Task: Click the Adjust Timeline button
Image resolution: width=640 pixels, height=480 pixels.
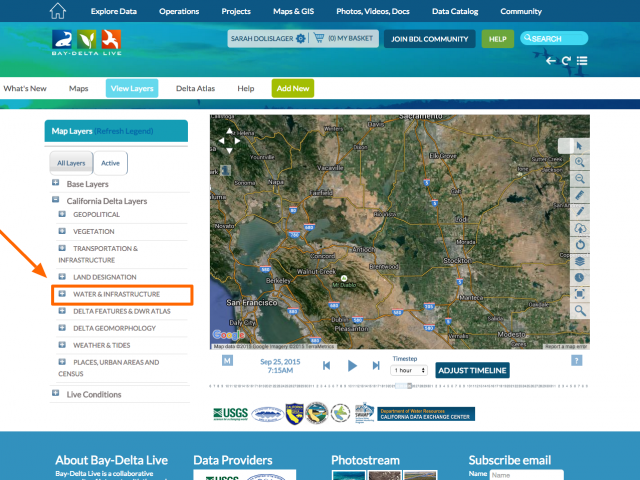Action: 472,370
